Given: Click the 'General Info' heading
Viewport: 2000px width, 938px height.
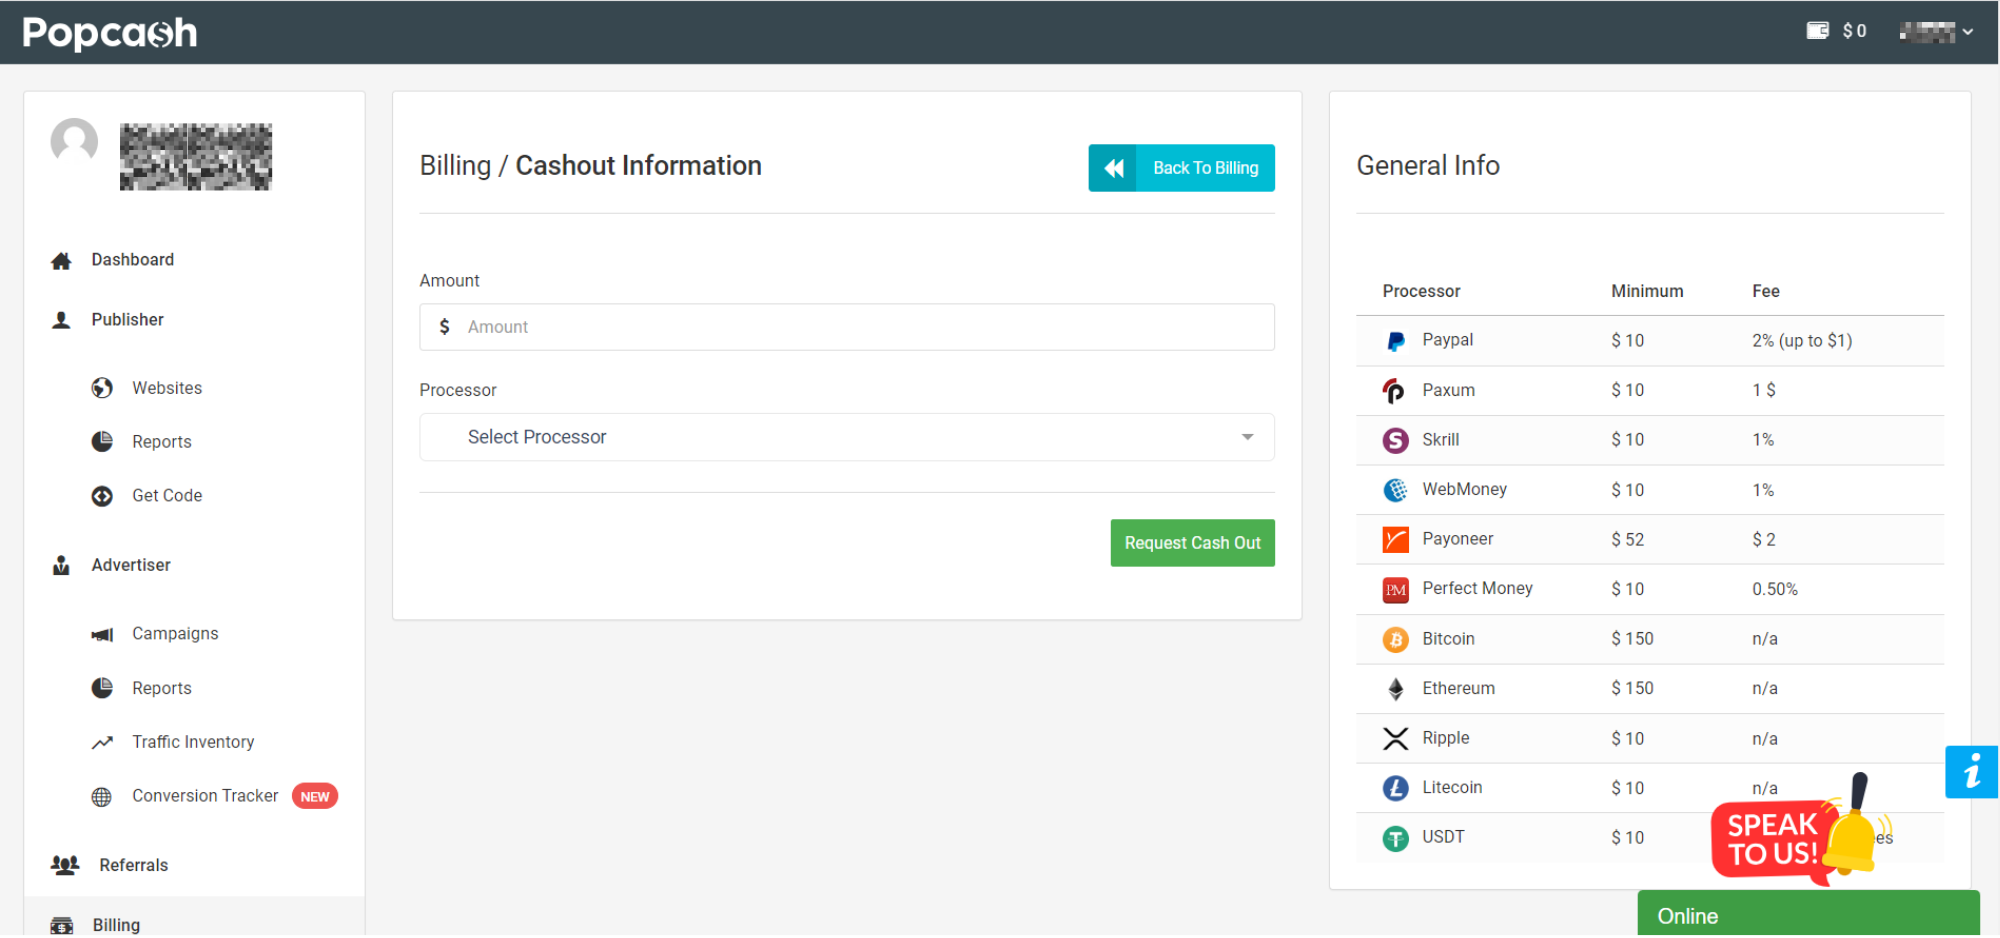Looking at the screenshot, I should (x=1427, y=166).
